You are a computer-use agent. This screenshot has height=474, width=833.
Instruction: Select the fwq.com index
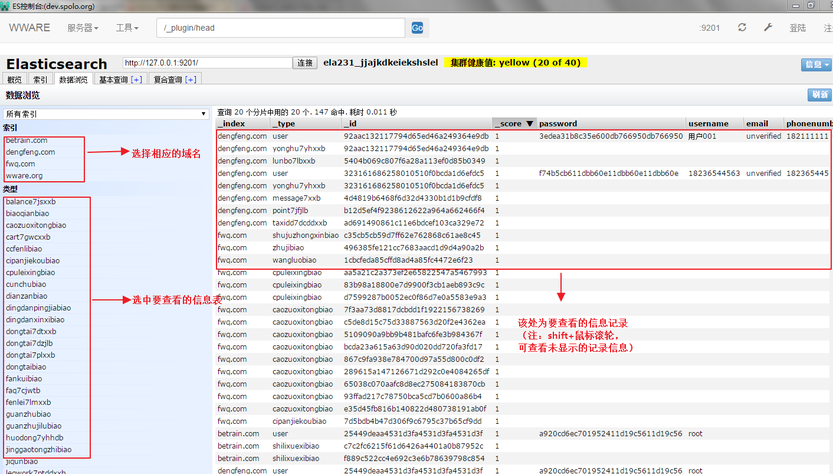point(20,164)
